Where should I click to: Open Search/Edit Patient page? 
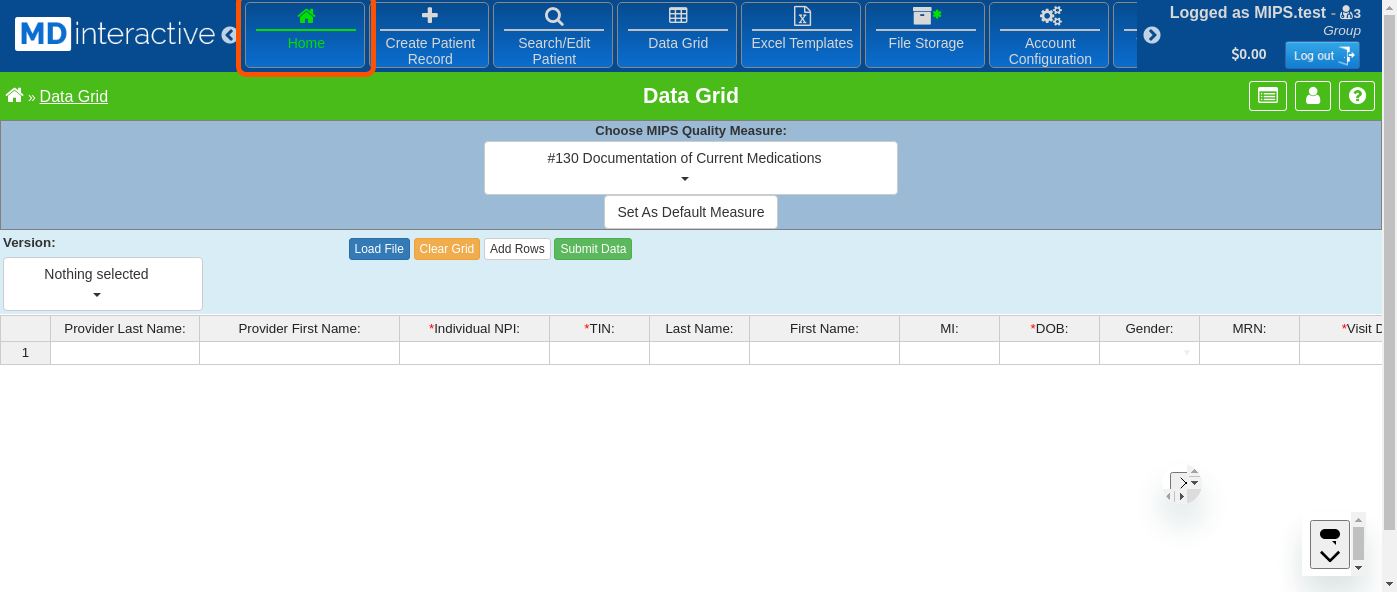(554, 35)
